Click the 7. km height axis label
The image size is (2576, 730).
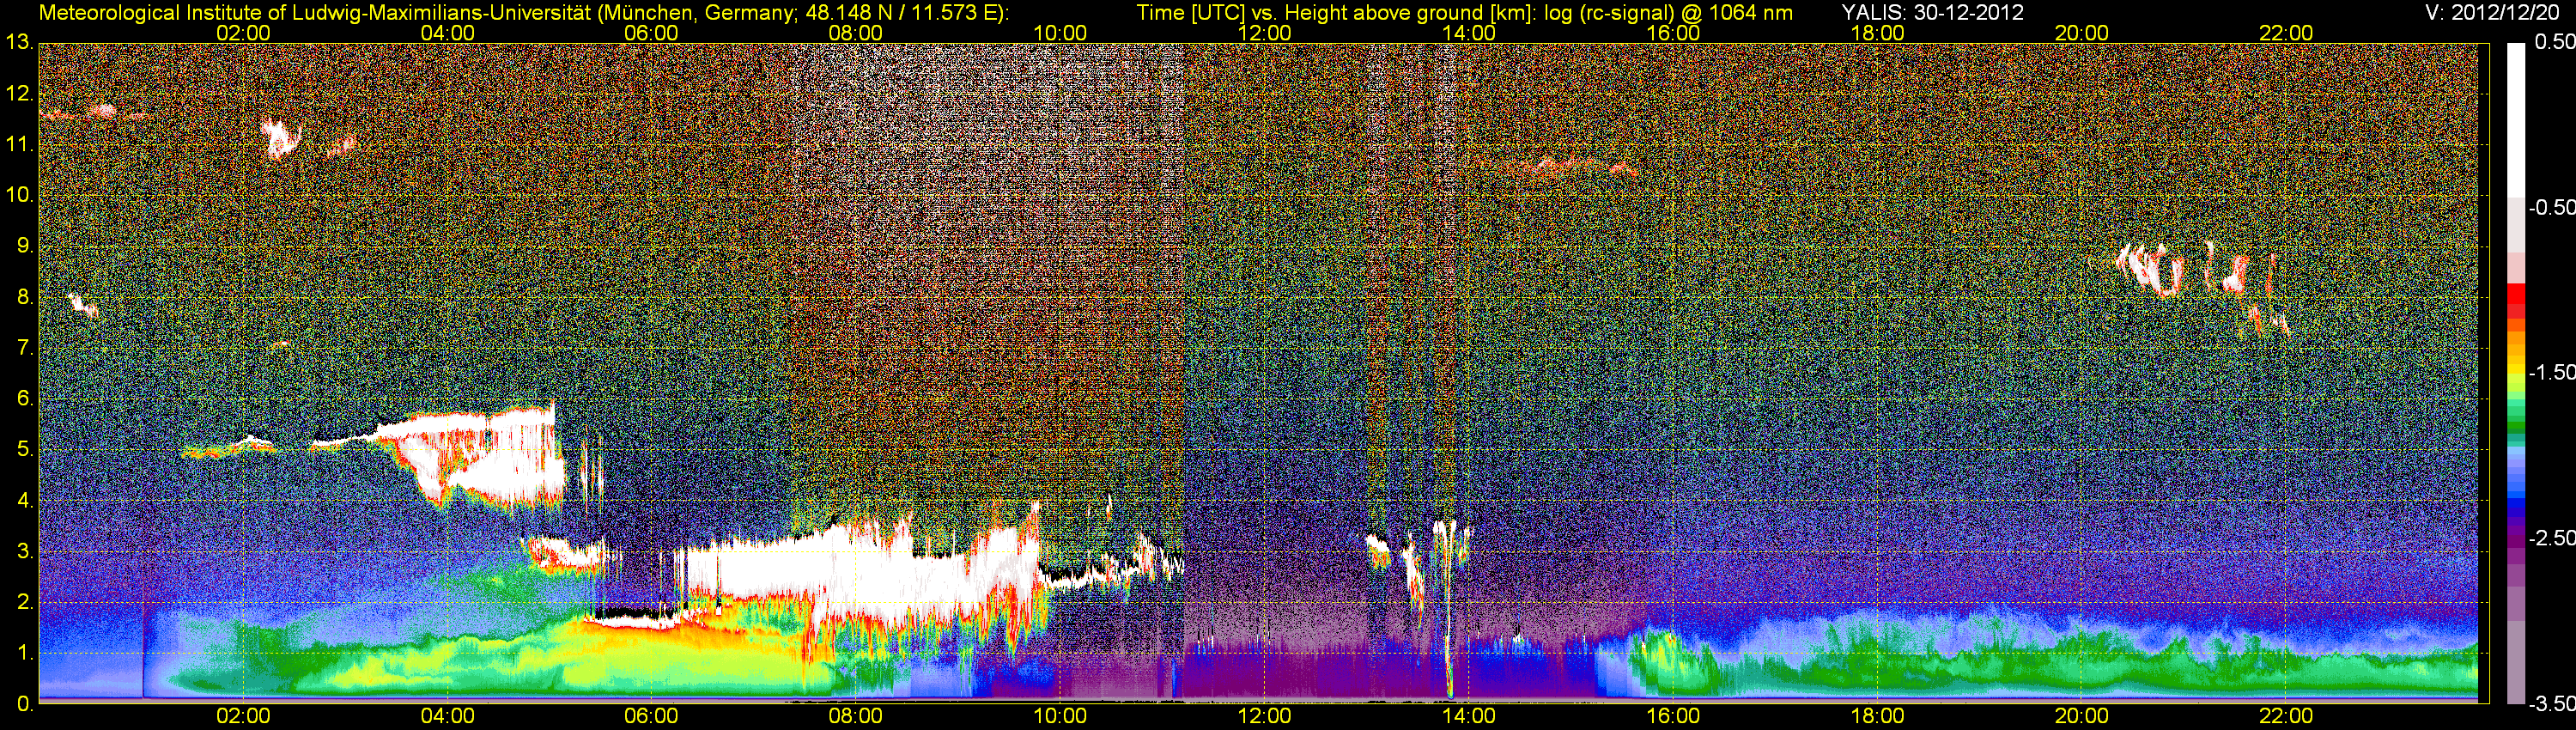[x=25, y=348]
